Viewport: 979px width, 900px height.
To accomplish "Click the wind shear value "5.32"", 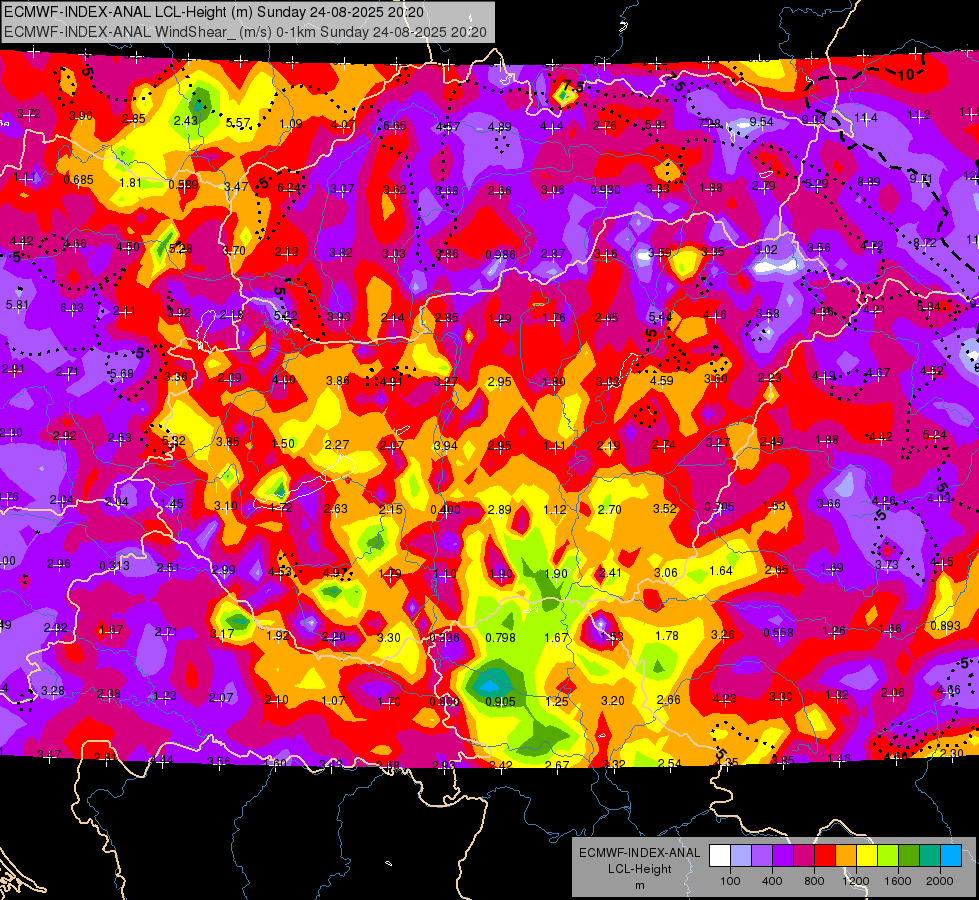I will 174,441.
